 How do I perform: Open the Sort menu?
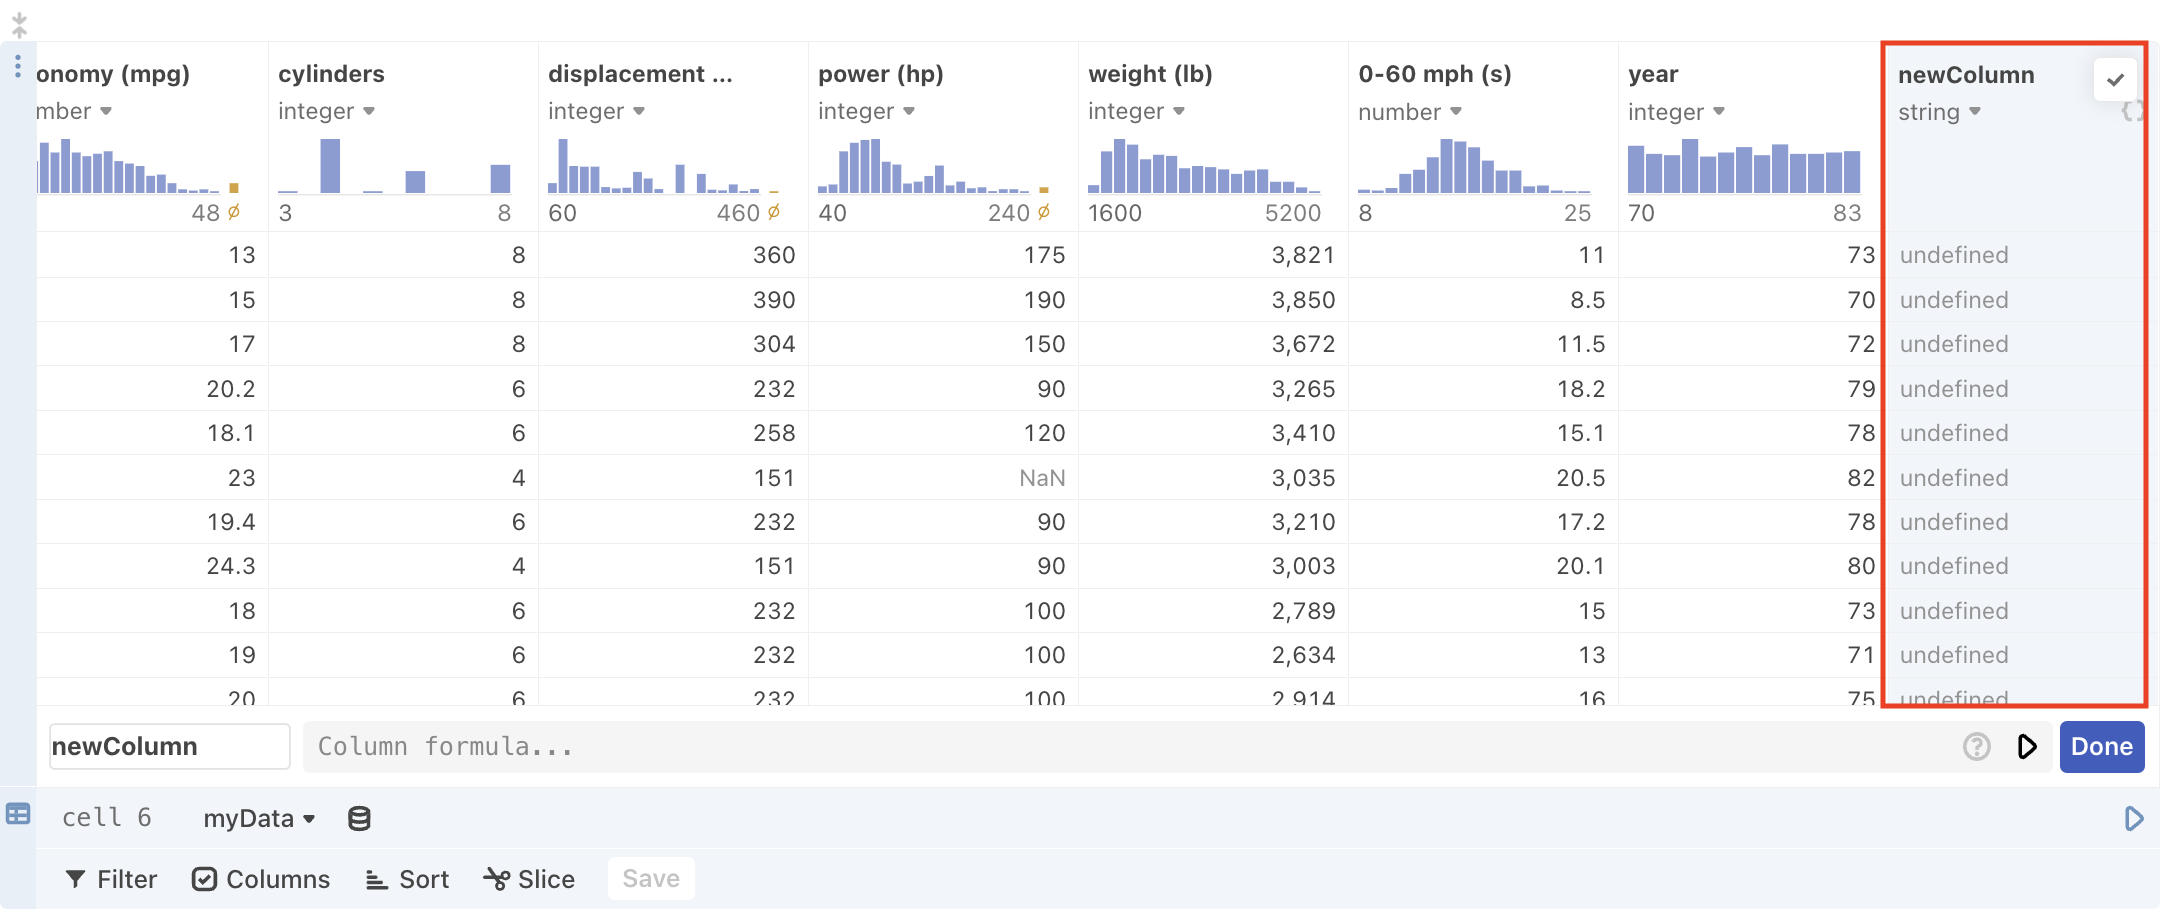coord(407,879)
